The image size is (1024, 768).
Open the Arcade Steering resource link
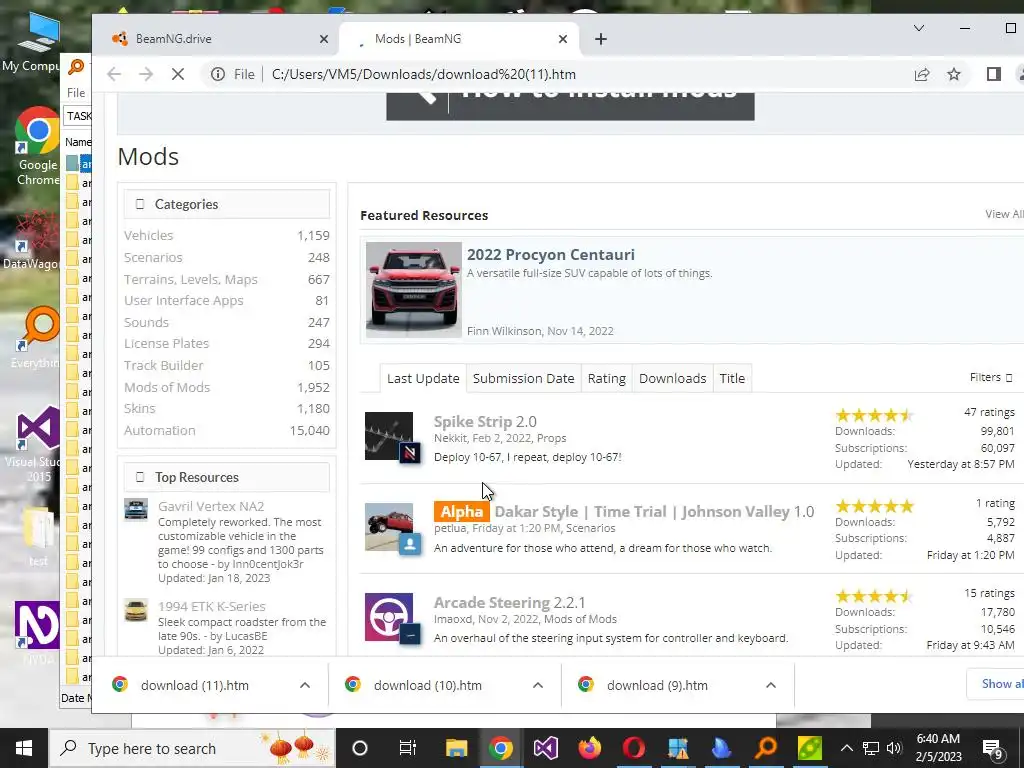click(x=492, y=603)
